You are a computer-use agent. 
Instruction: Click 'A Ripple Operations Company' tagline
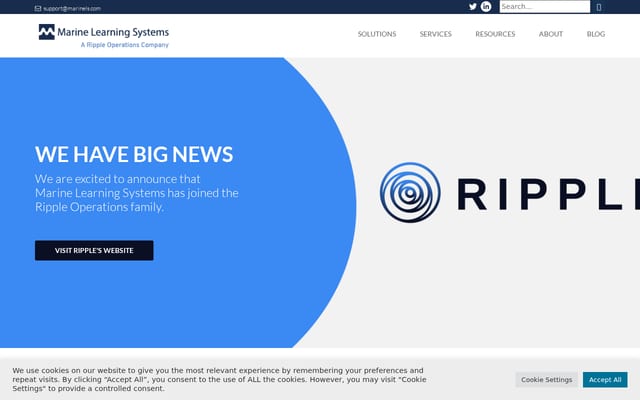pyautogui.click(x=124, y=45)
